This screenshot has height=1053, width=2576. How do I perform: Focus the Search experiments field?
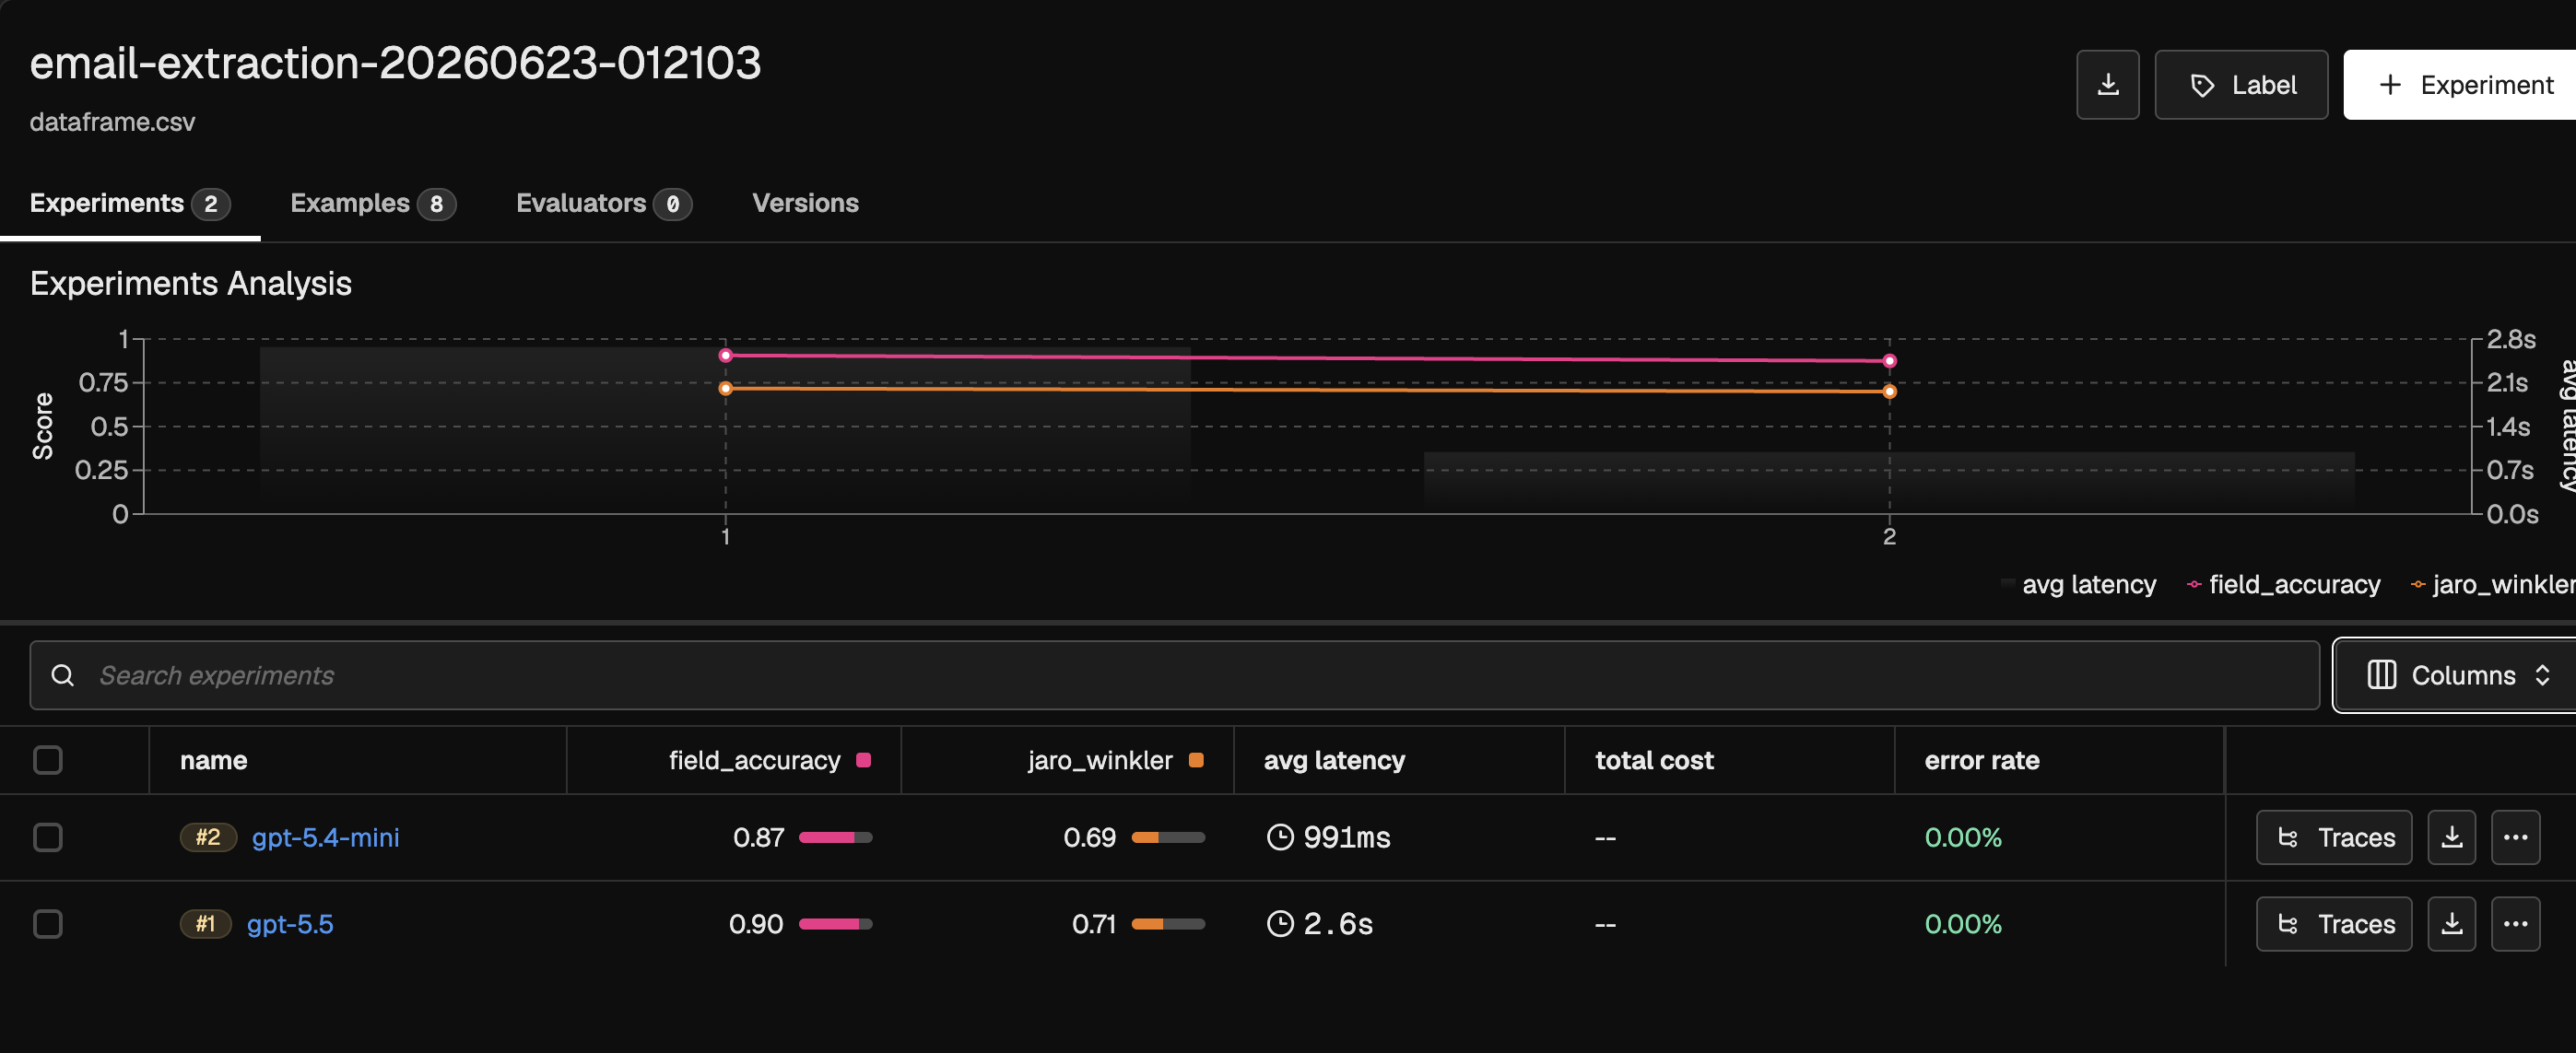pyautogui.click(x=1174, y=676)
